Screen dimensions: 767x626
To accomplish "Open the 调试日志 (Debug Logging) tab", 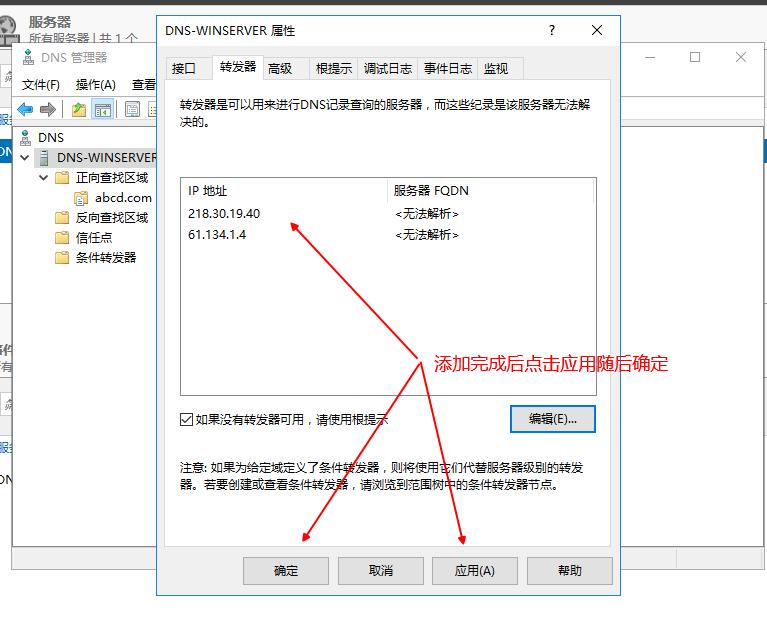I will click(388, 68).
